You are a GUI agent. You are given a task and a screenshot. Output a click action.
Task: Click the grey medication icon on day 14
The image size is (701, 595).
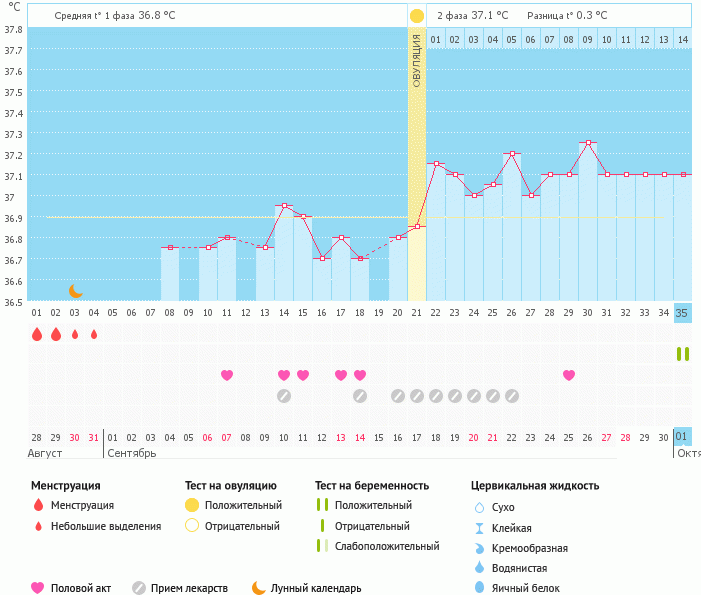click(284, 395)
